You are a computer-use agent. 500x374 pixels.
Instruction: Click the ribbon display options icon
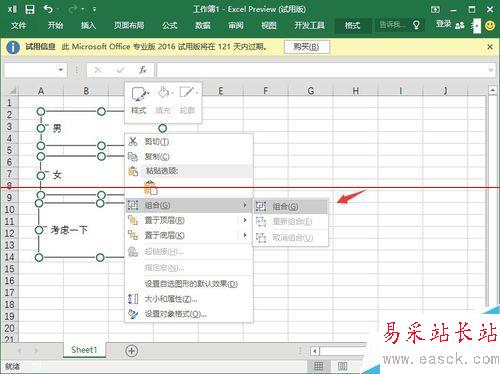[435, 9]
